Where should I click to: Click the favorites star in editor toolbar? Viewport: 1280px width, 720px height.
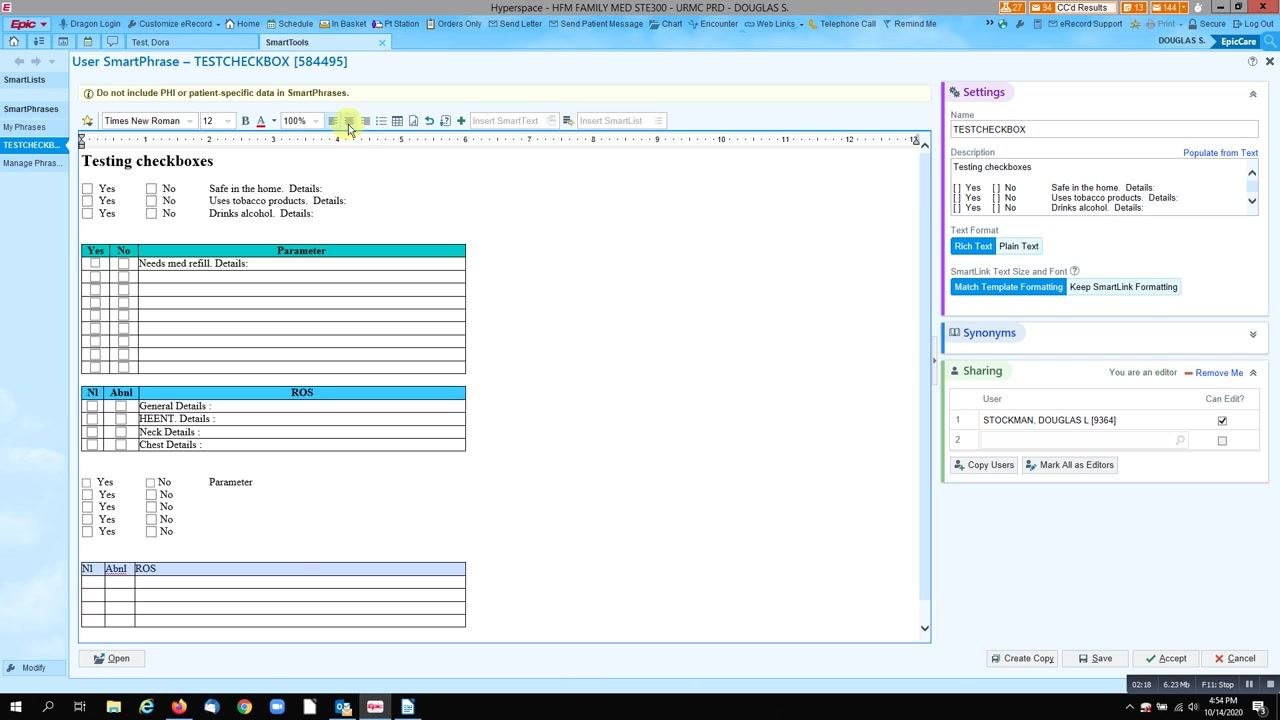click(x=88, y=121)
